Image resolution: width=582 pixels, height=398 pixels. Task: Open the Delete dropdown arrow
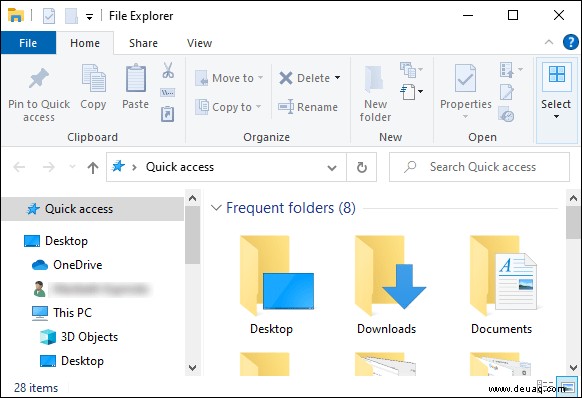click(x=337, y=78)
